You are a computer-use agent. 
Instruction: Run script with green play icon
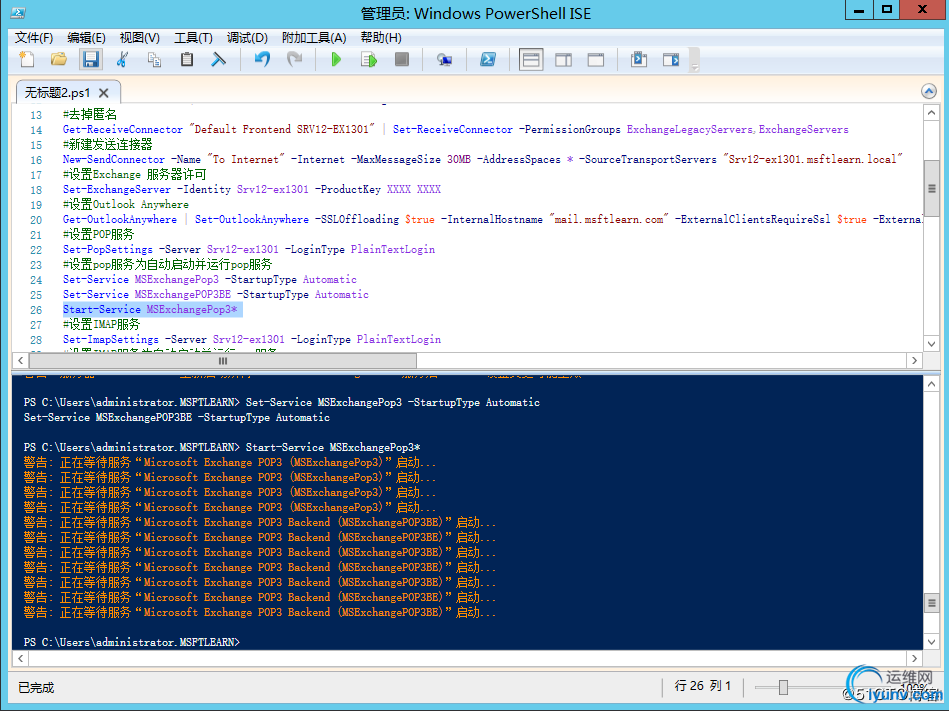(336, 59)
